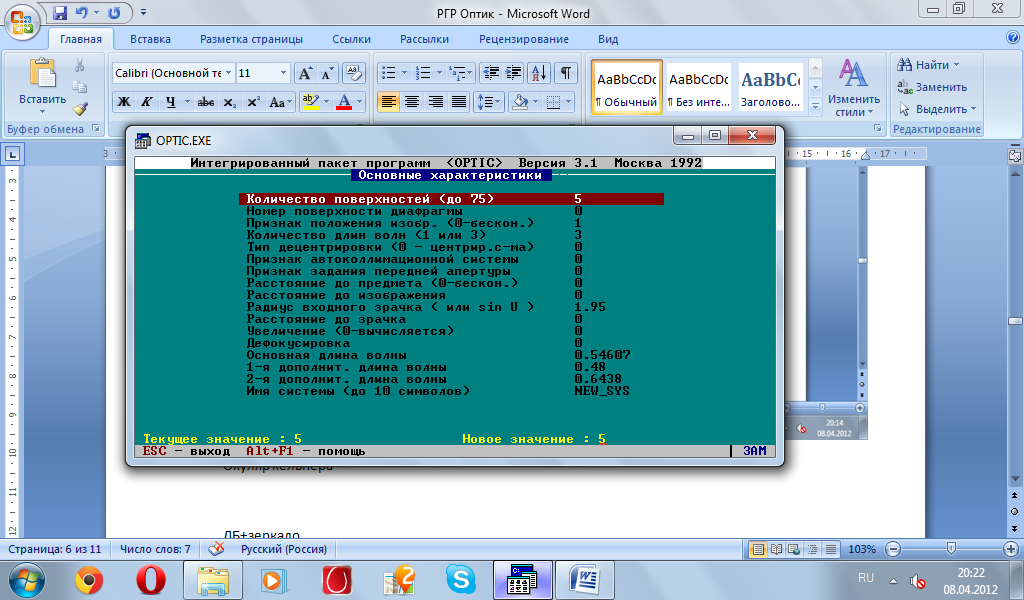
Task: Expand borders dropdown arrow
Action: point(569,102)
